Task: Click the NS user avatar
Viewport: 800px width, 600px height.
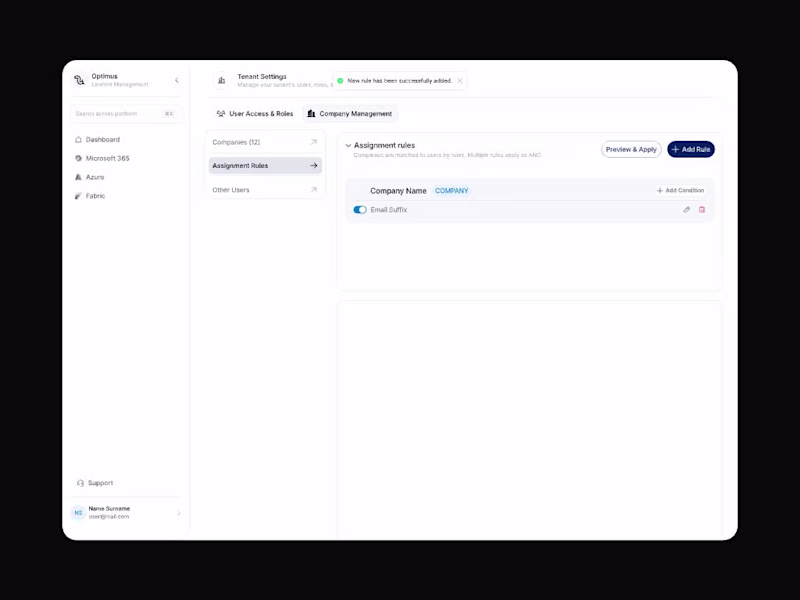Action: (x=78, y=513)
